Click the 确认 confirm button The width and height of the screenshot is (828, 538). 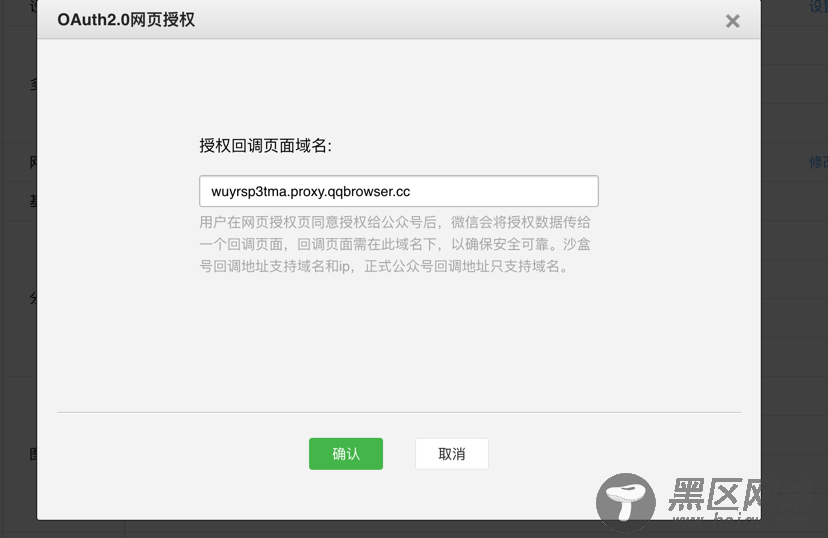346,454
